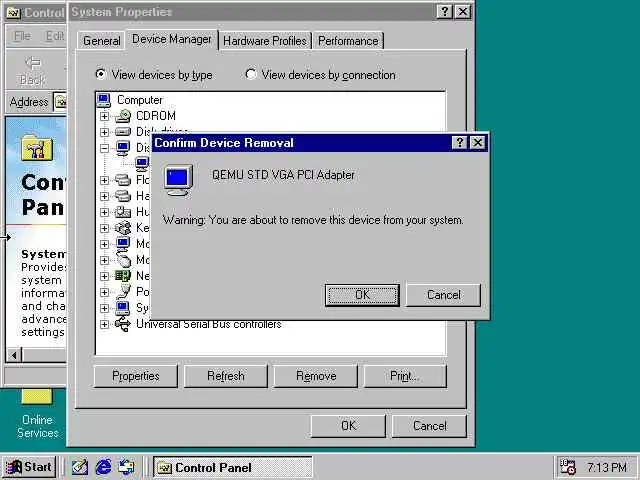Select Universal Serial Bus controllers text
Viewport: 640px width, 480px height.
209,324
